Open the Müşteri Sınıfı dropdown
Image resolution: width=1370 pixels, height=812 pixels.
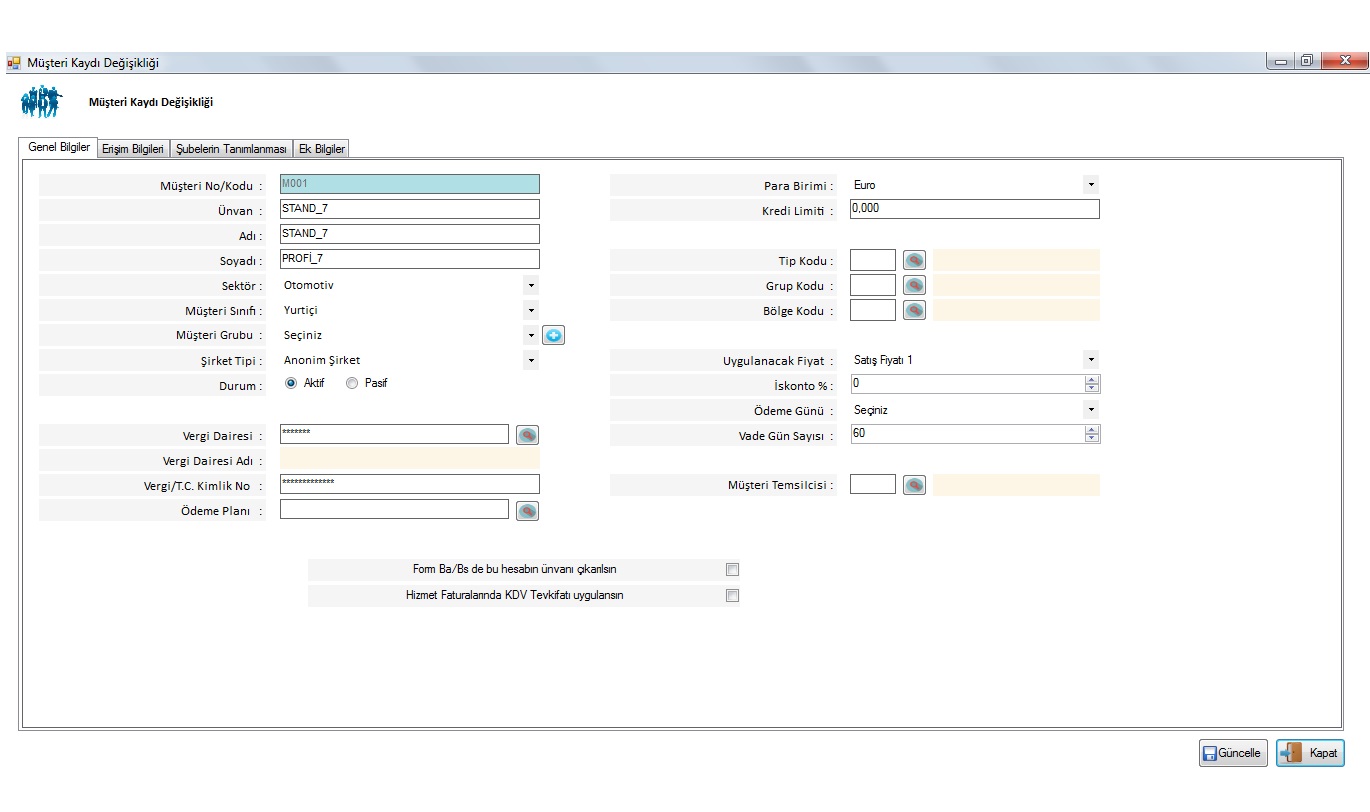coord(531,311)
